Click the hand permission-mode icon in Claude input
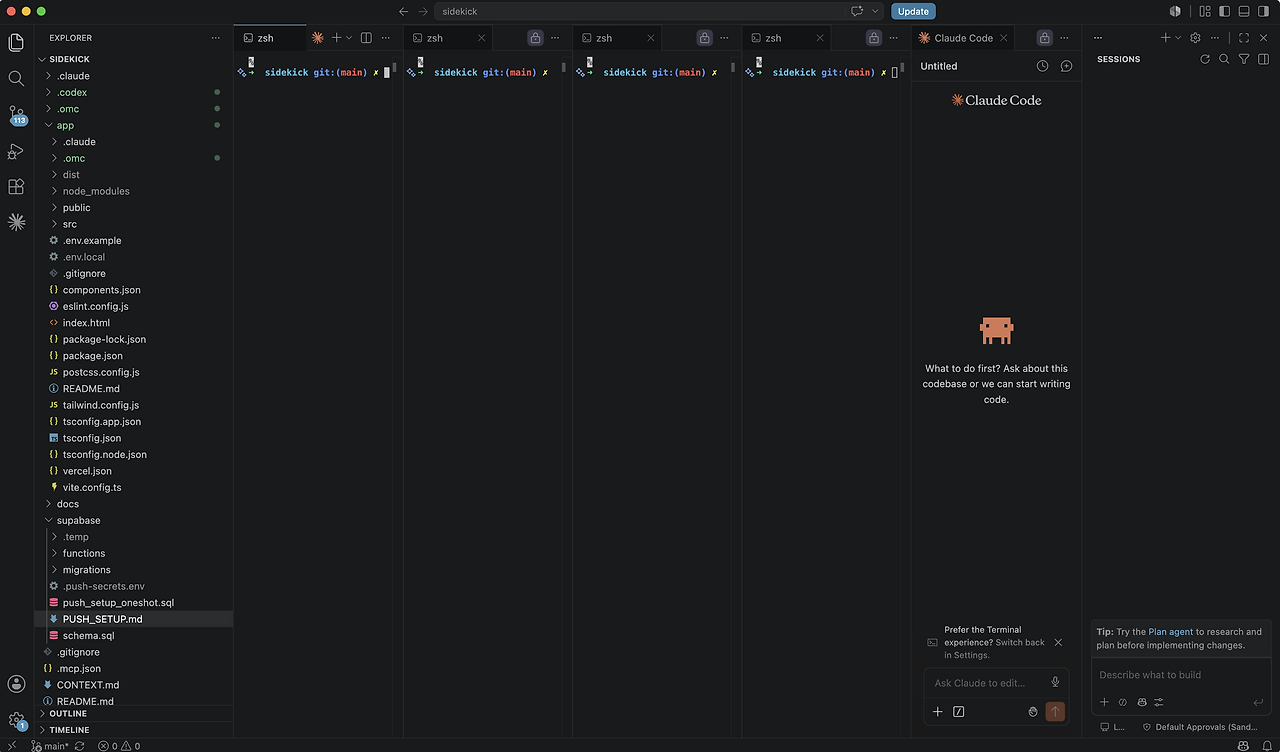The width and height of the screenshot is (1280, 752). tap(1033, 712)
